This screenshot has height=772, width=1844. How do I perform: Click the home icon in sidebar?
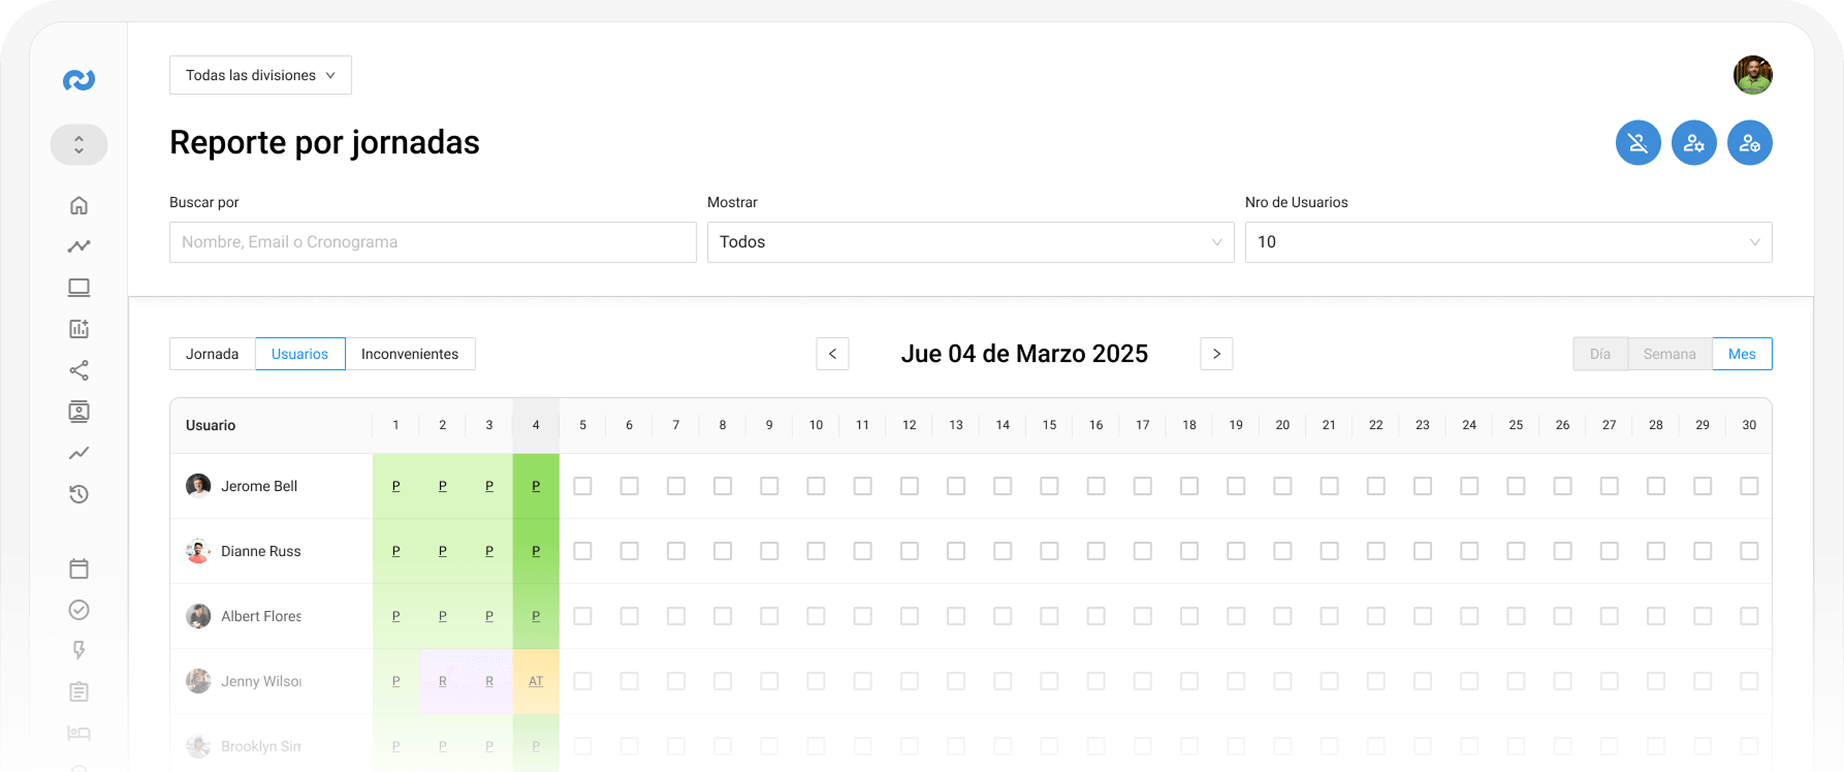(79, 205)
